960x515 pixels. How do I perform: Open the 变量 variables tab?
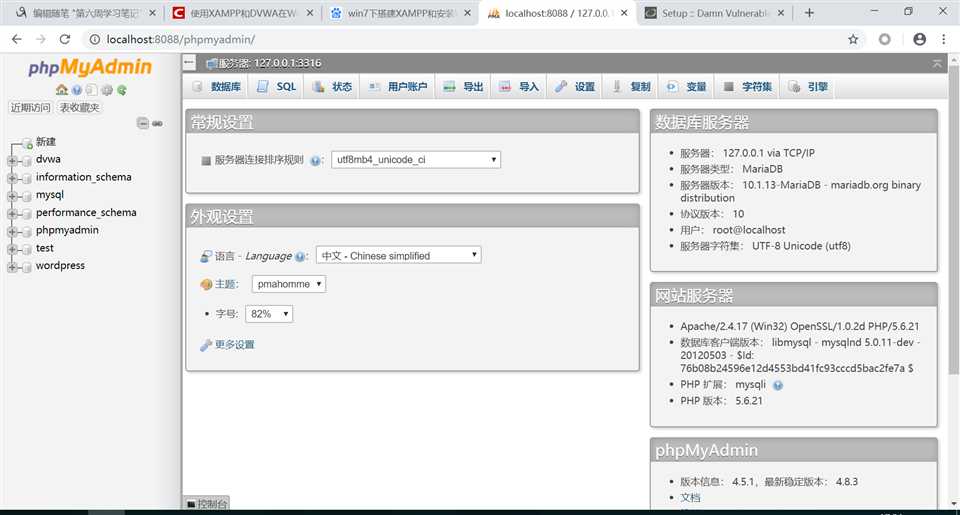click(686, 87)
